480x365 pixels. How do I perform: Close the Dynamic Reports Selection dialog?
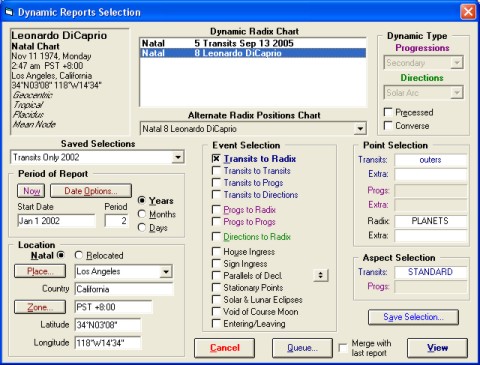468,12
